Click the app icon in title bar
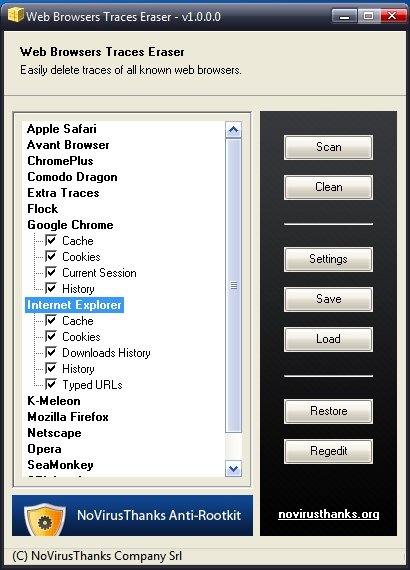Viewport: 410px width, 570px height. click(16, 15)
